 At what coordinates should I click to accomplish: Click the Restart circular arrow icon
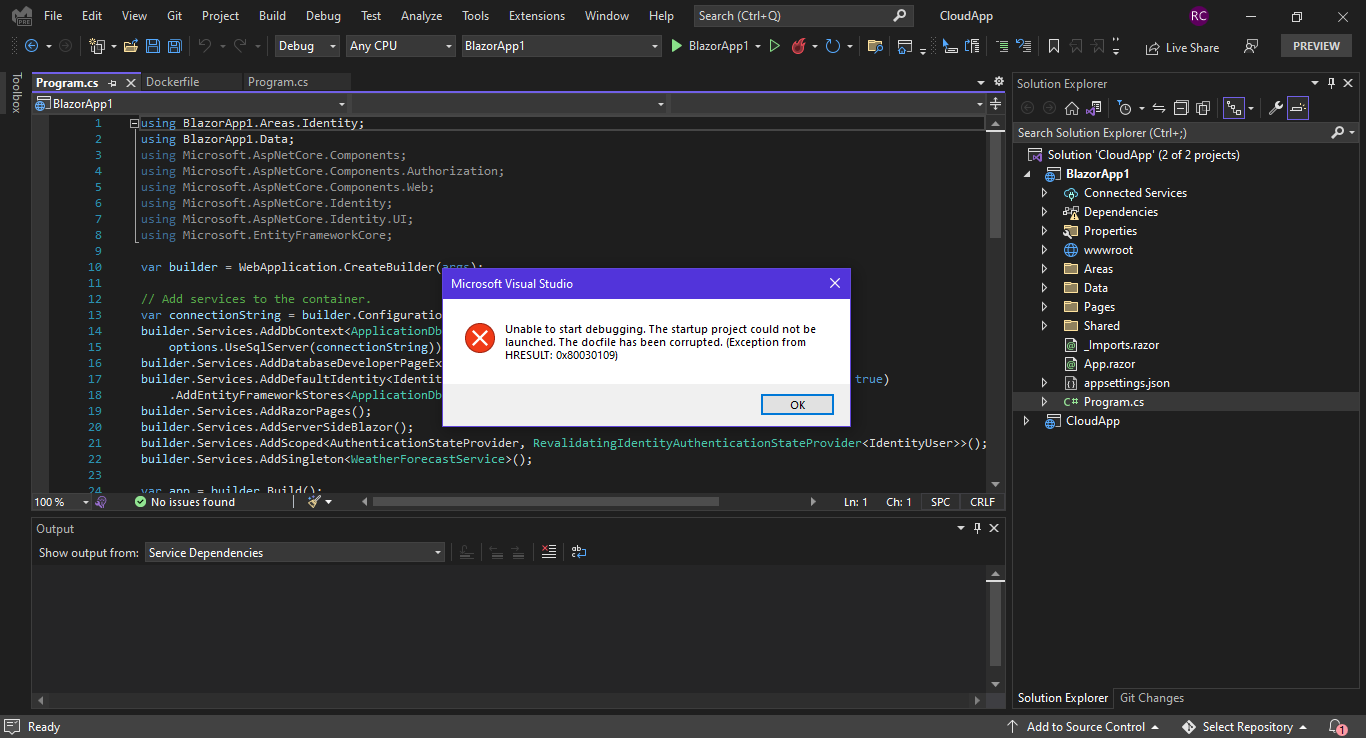832,46
